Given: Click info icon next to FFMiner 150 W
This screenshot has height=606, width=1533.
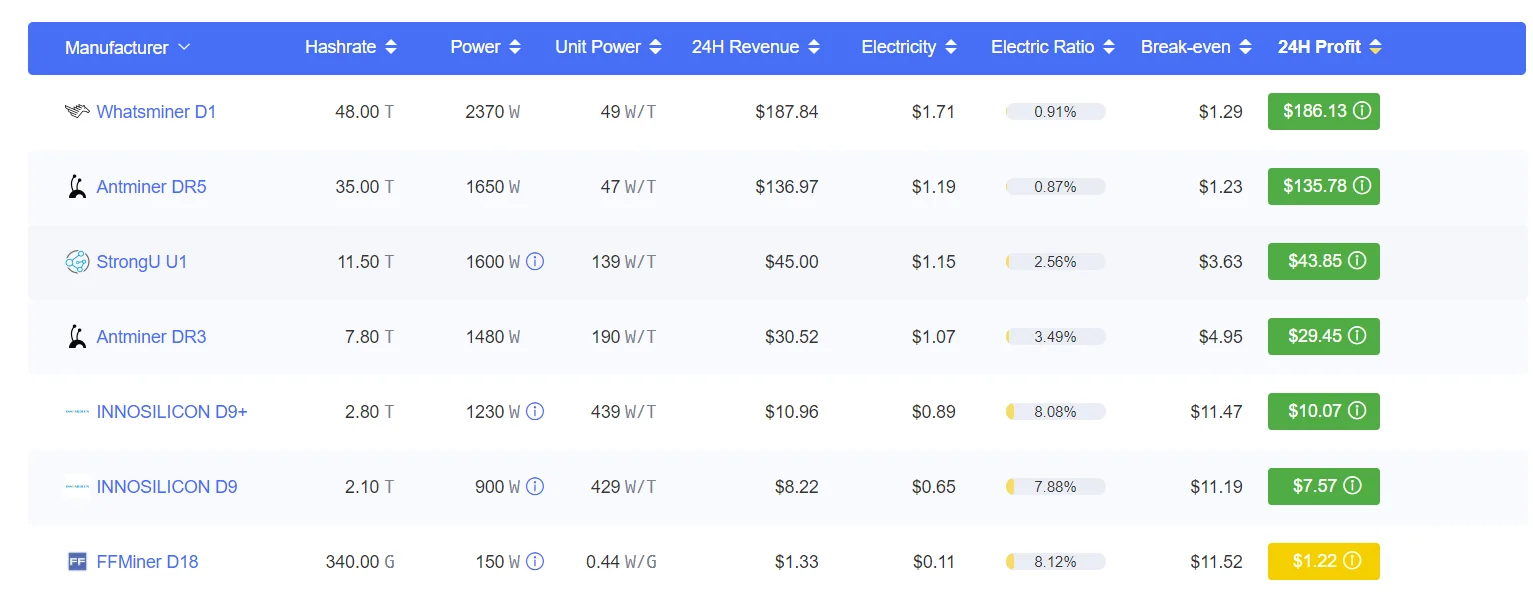Looking at the screenshot, I should click(535, 562).
